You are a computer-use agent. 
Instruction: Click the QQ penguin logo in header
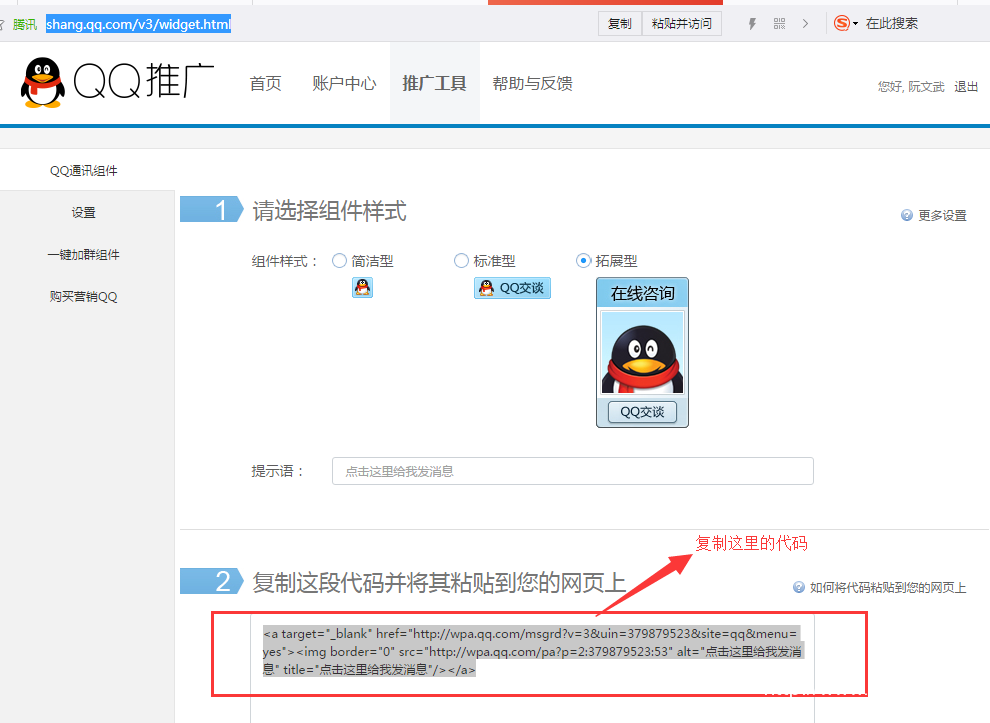pos(43,83)
